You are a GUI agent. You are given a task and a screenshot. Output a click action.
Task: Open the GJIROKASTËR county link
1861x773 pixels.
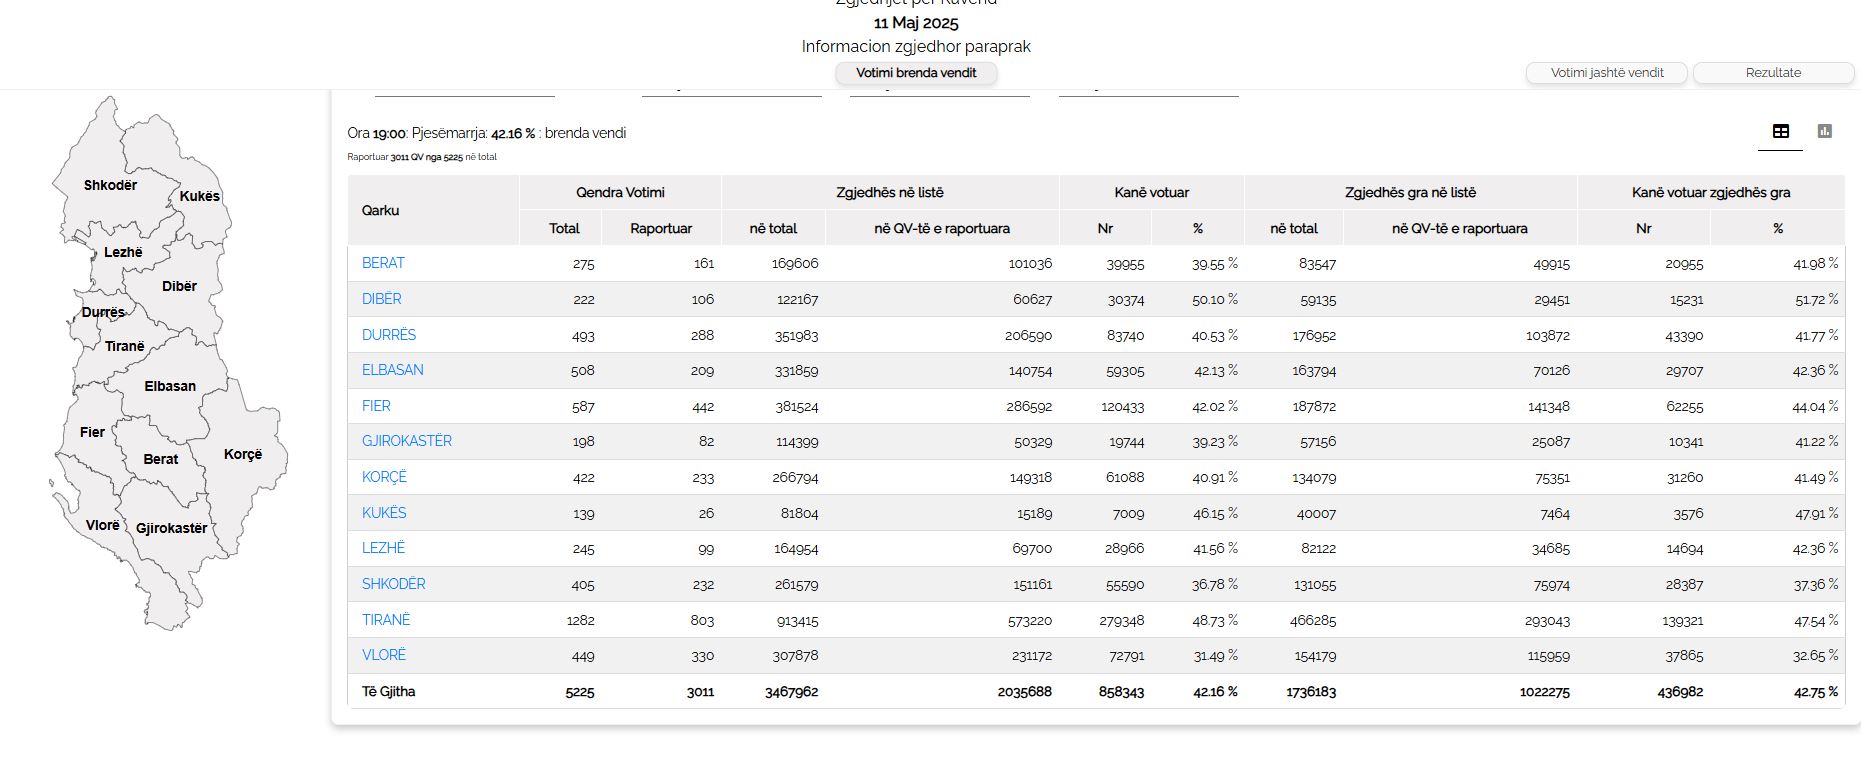[406, 441]
